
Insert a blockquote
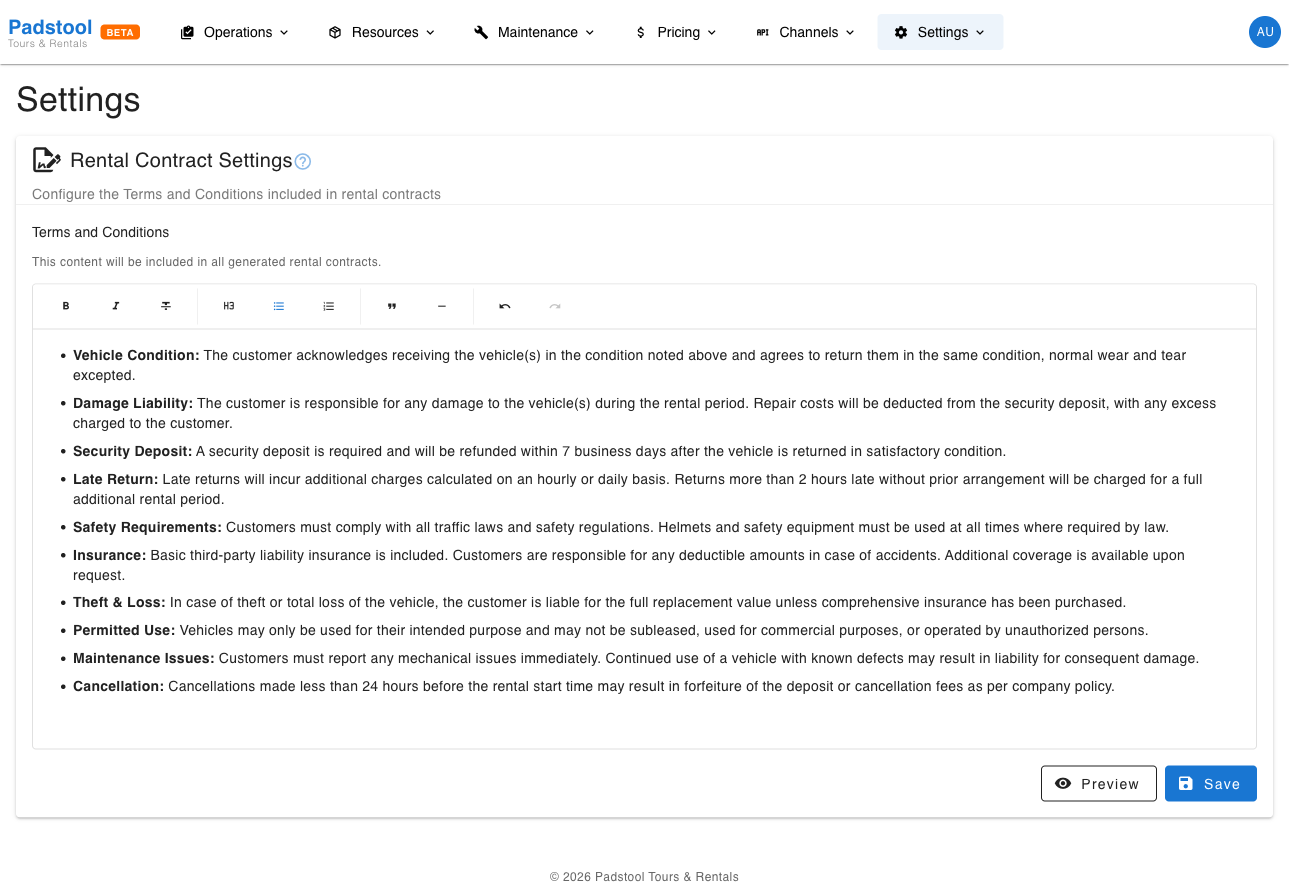[x=392, y=306]
